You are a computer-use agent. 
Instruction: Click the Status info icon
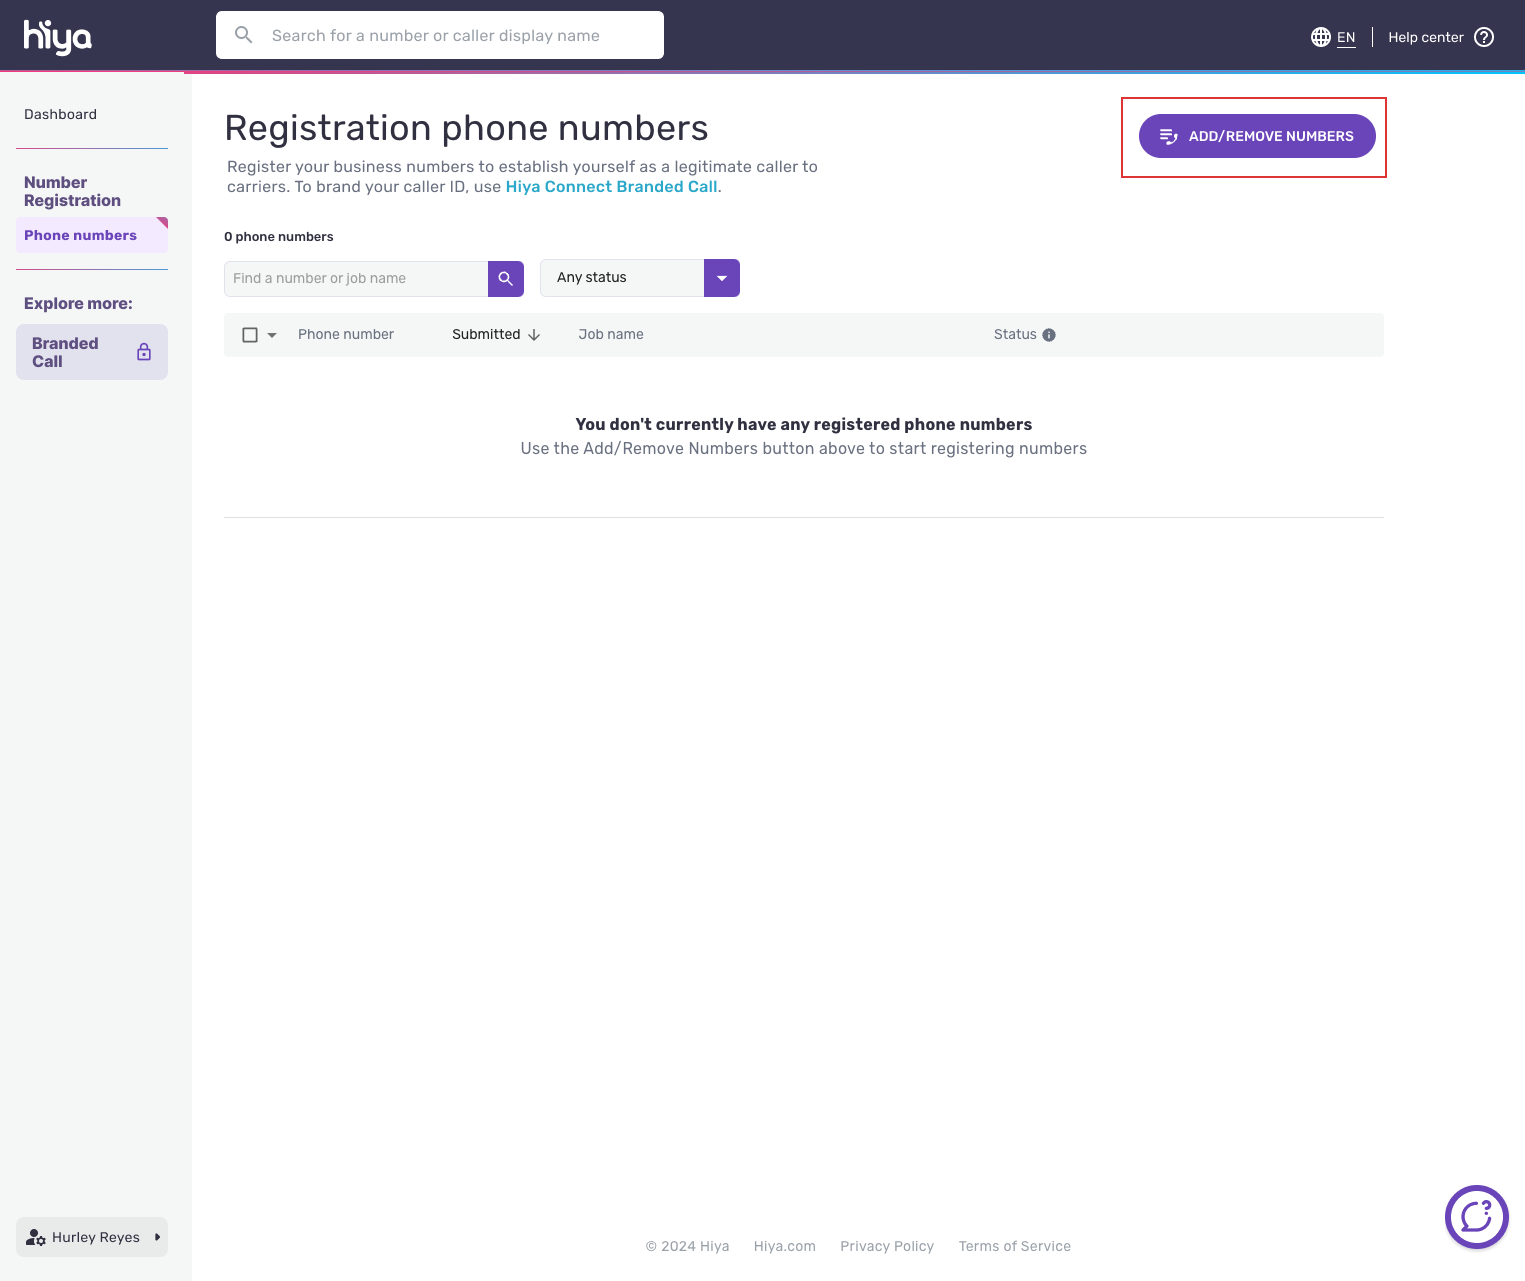pos(1049,335)
